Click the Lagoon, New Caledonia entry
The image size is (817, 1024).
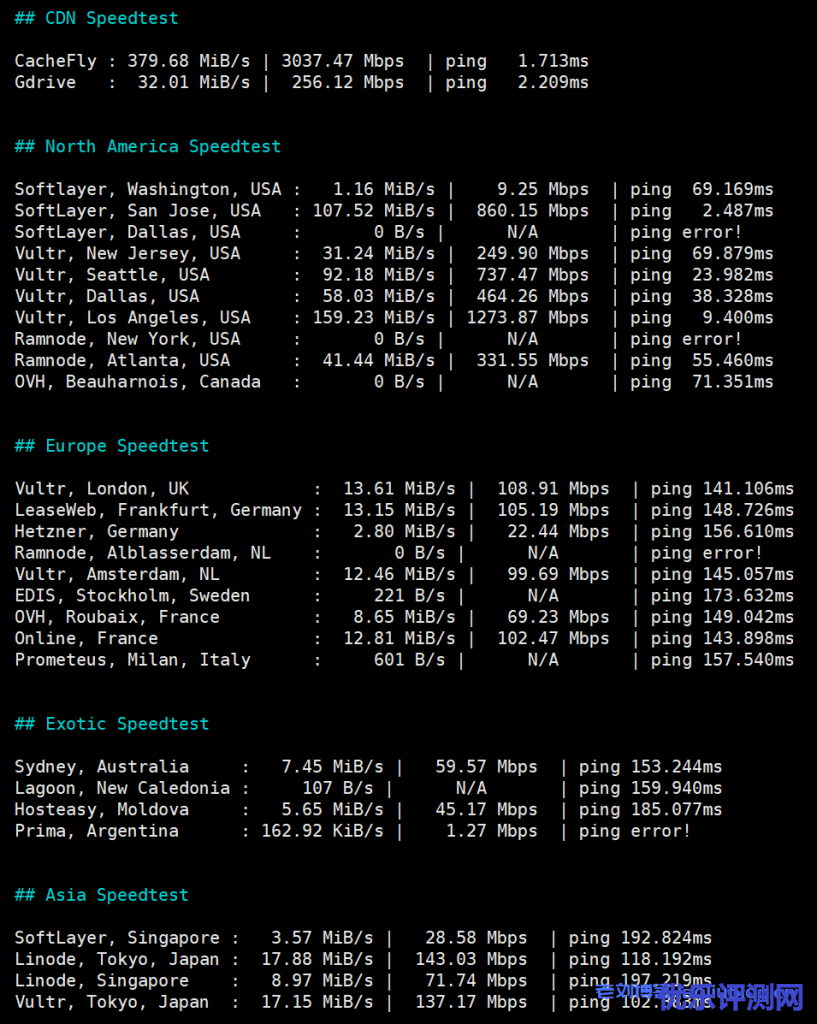(122, 788)
